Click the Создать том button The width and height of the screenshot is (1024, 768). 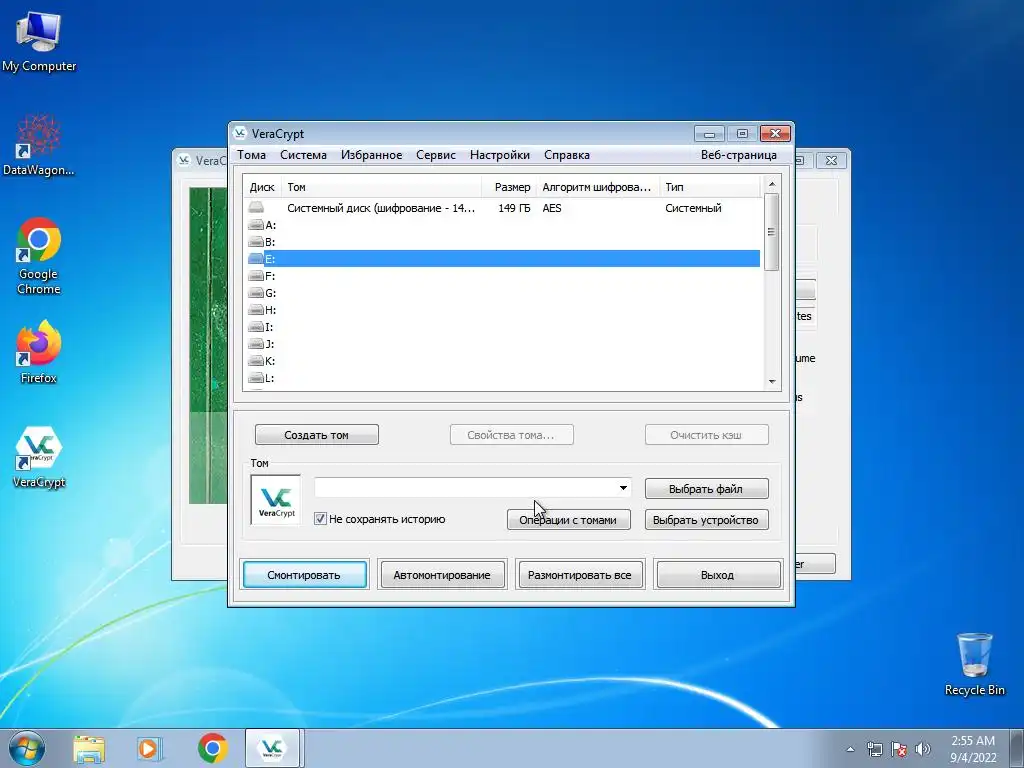pos(317,435)
